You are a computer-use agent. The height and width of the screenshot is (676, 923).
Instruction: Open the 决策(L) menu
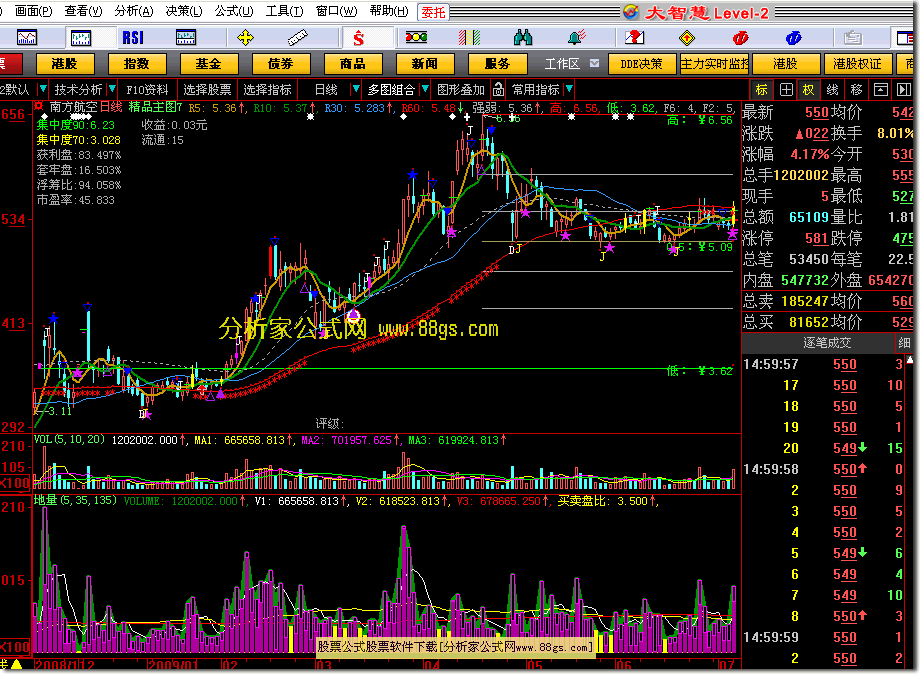[184, 11]
